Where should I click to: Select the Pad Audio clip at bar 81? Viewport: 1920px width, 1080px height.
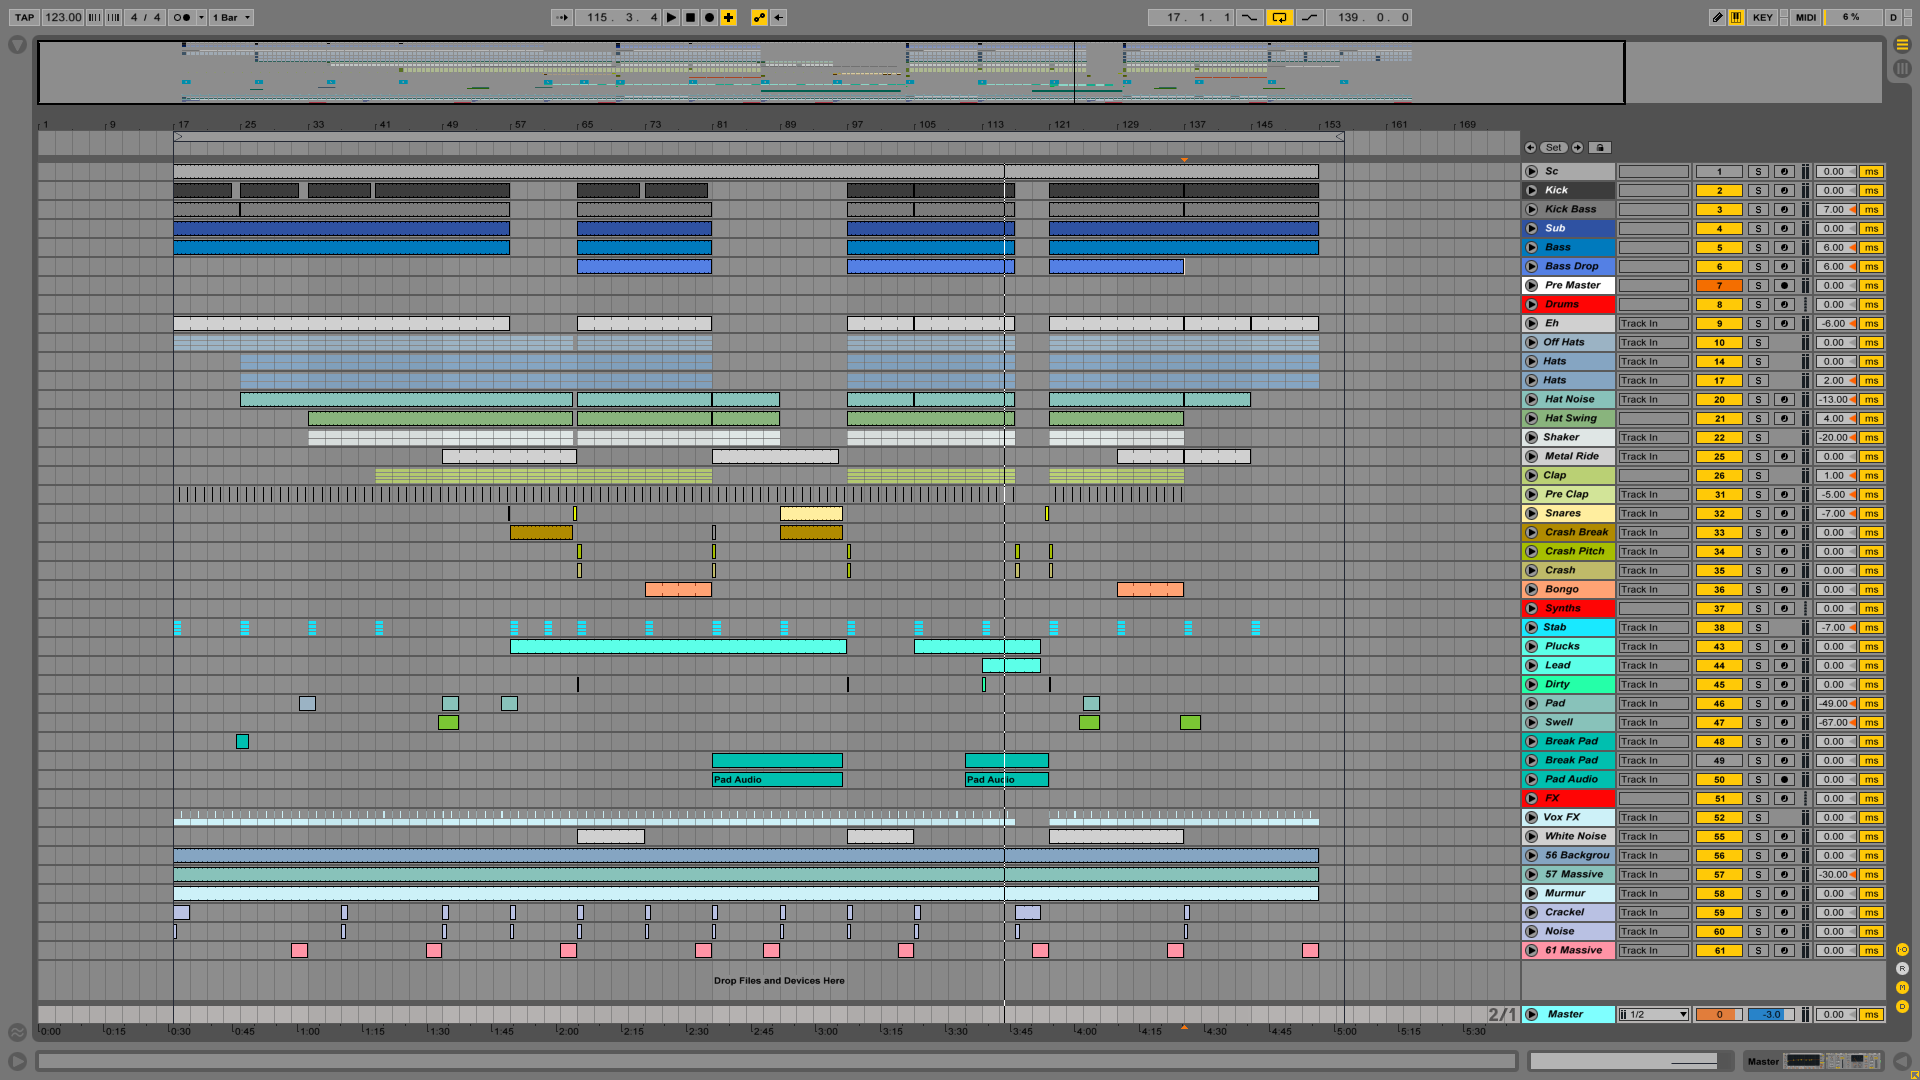777,779
